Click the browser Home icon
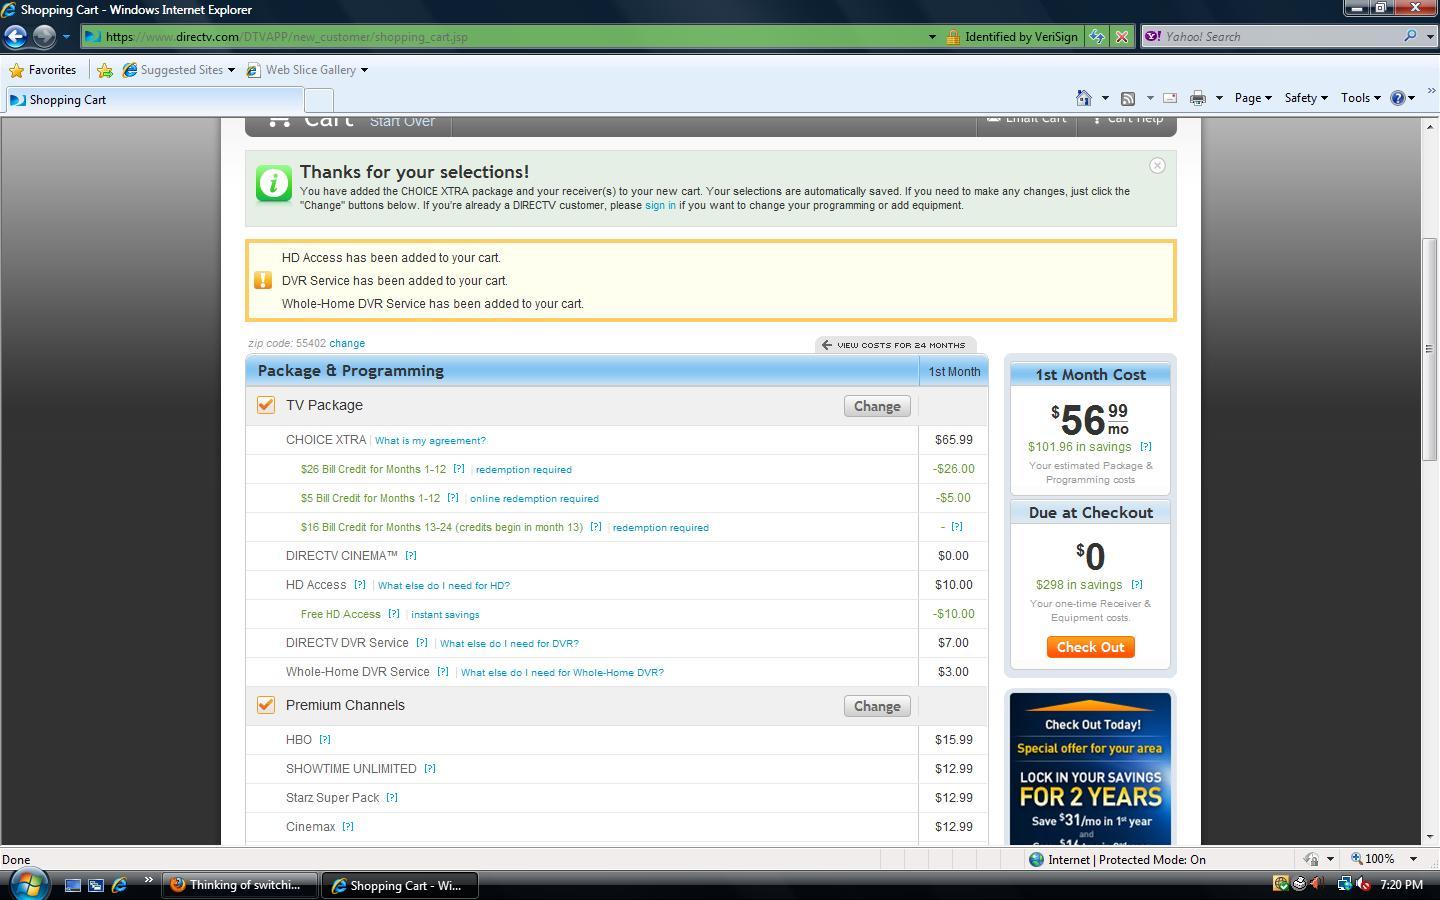1440x900 pixels. point(1083,98)
